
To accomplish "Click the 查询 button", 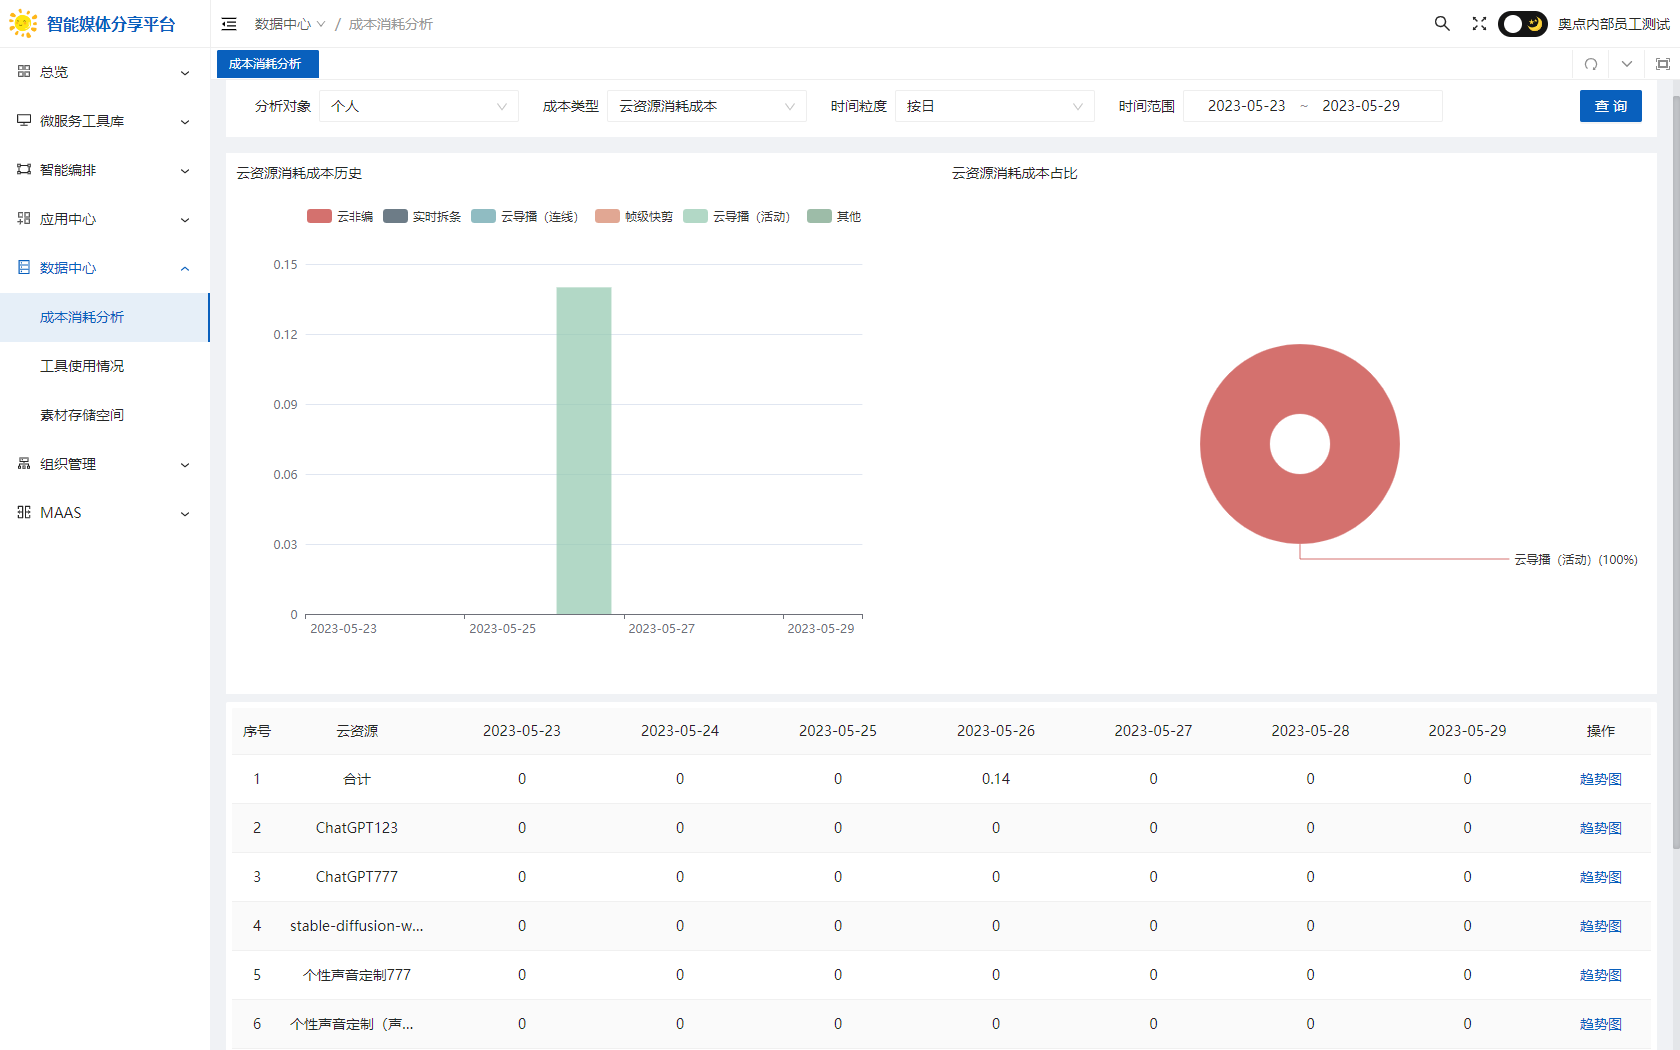I will pos(1611,106).
